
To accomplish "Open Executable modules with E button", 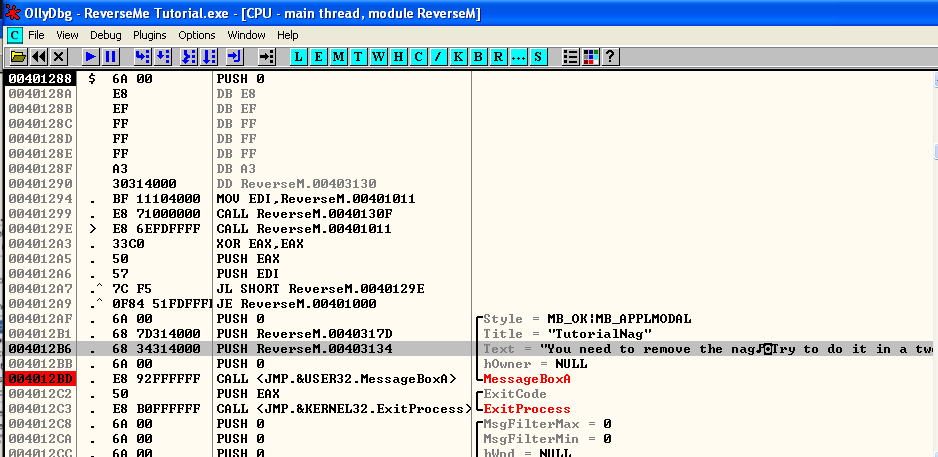I will (x=319, y=57).
